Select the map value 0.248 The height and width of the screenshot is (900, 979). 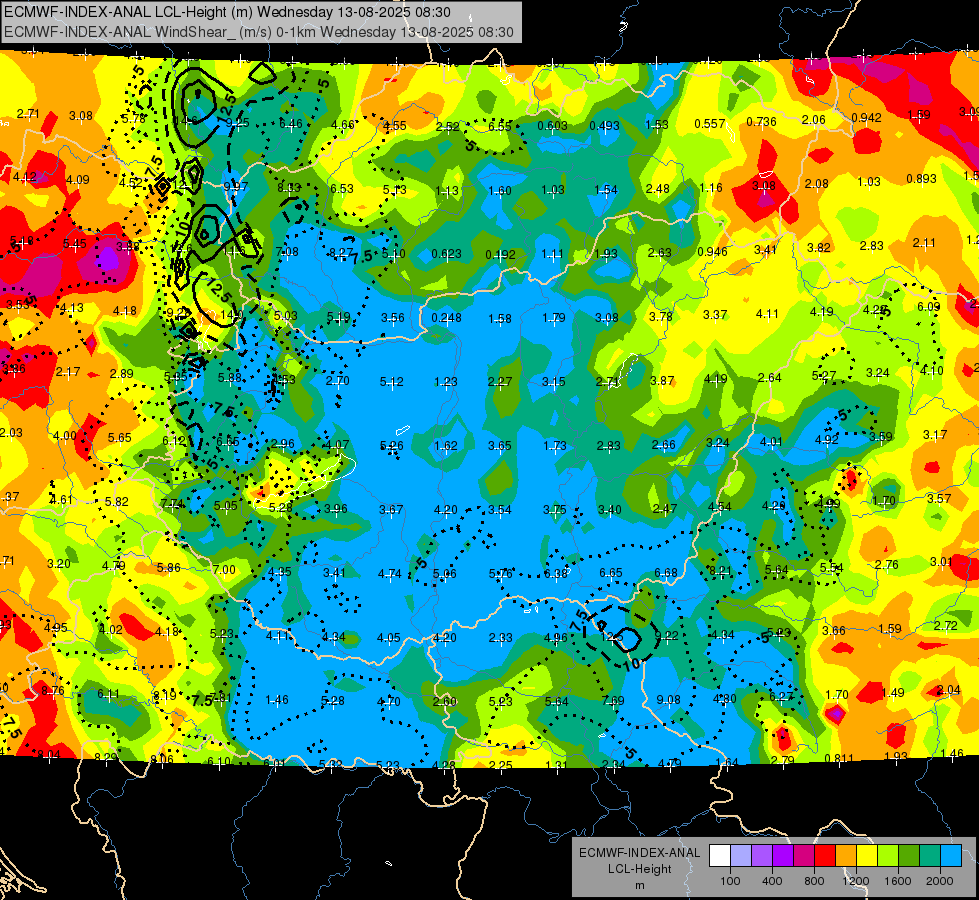point(446,318)
